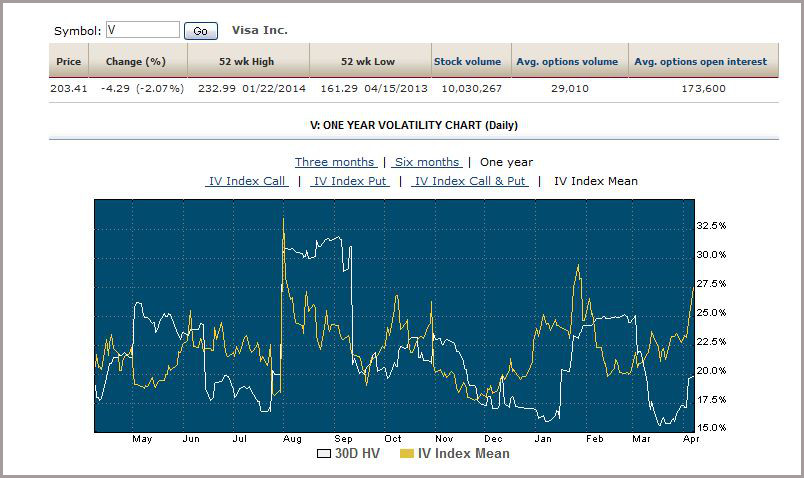Click the Apr month axis label

pyautogui.click(x=691, y=439)
